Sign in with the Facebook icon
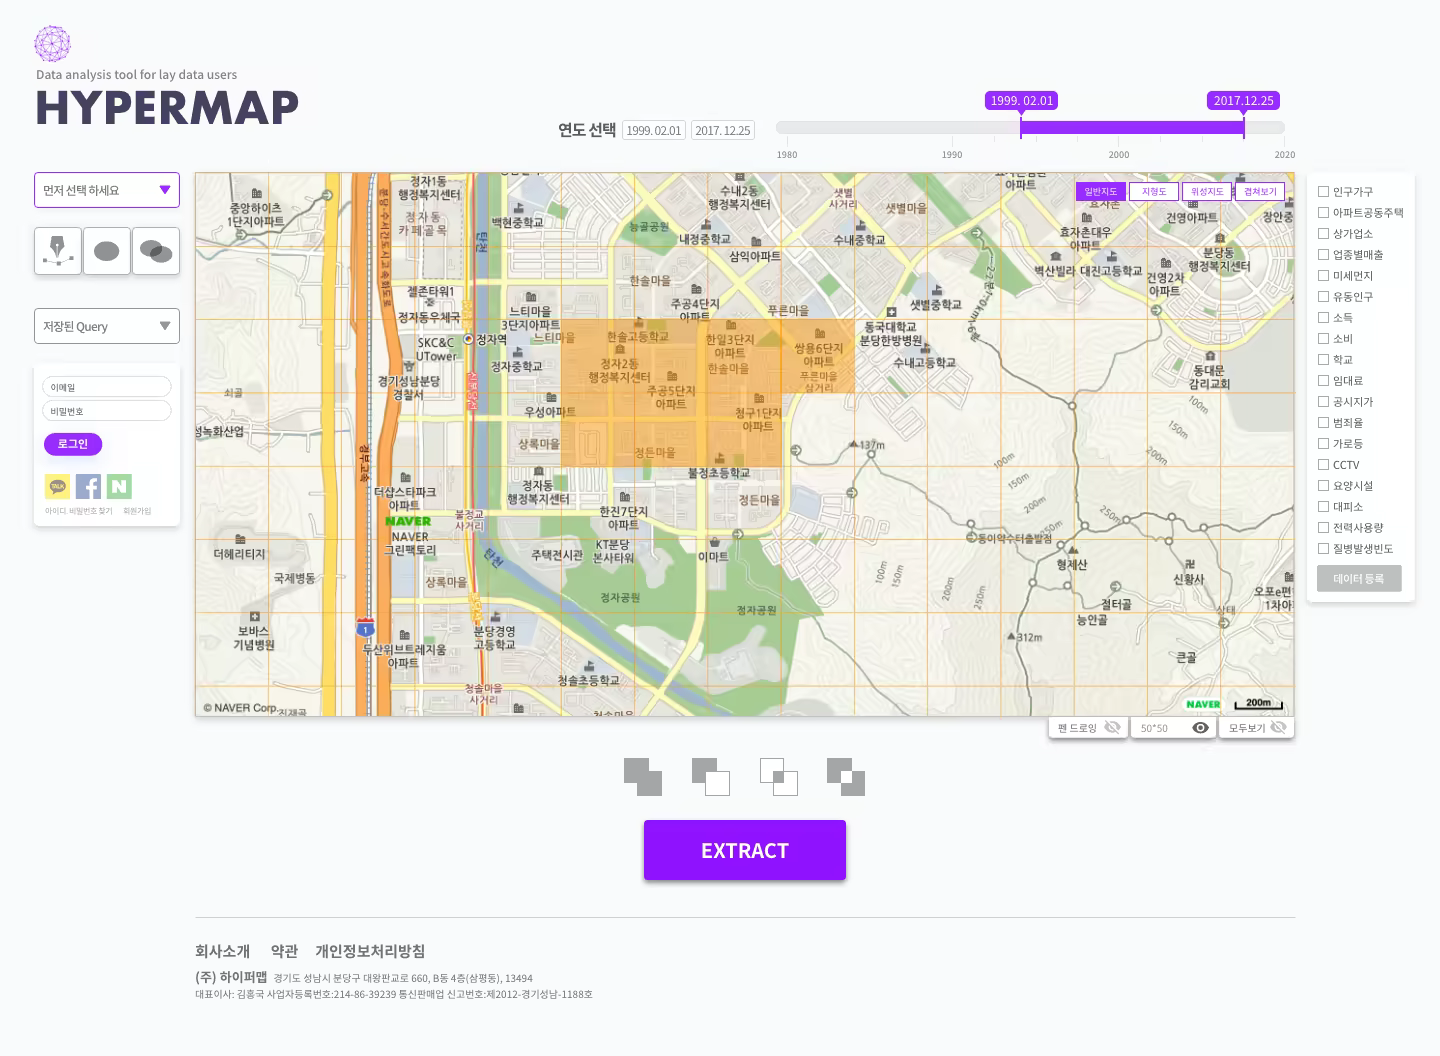The height and width of the screenshot is (1056, 1440). point(88,486)
